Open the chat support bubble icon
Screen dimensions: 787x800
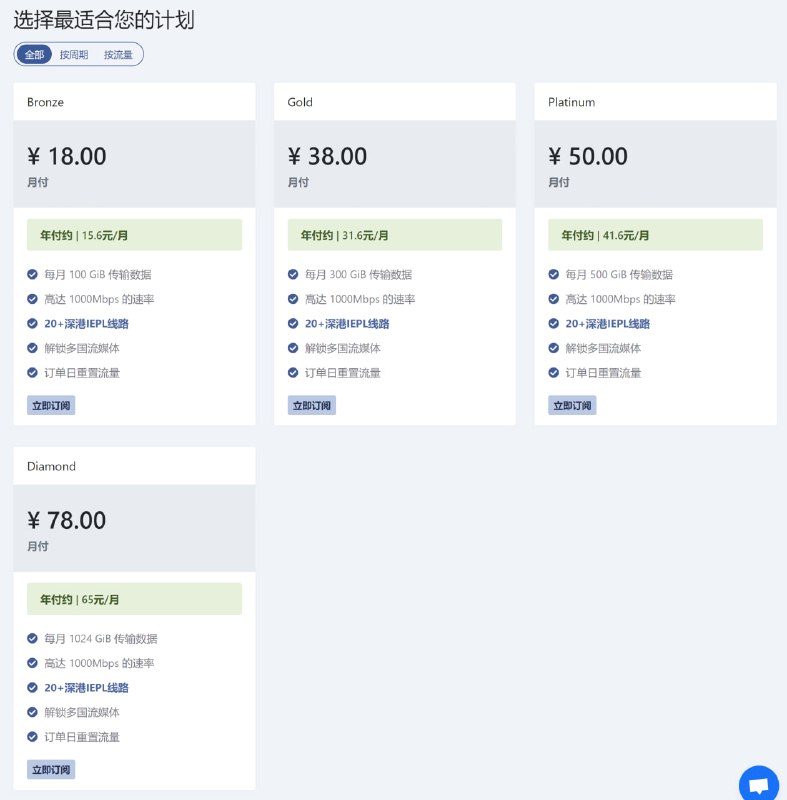coord(758,784)
